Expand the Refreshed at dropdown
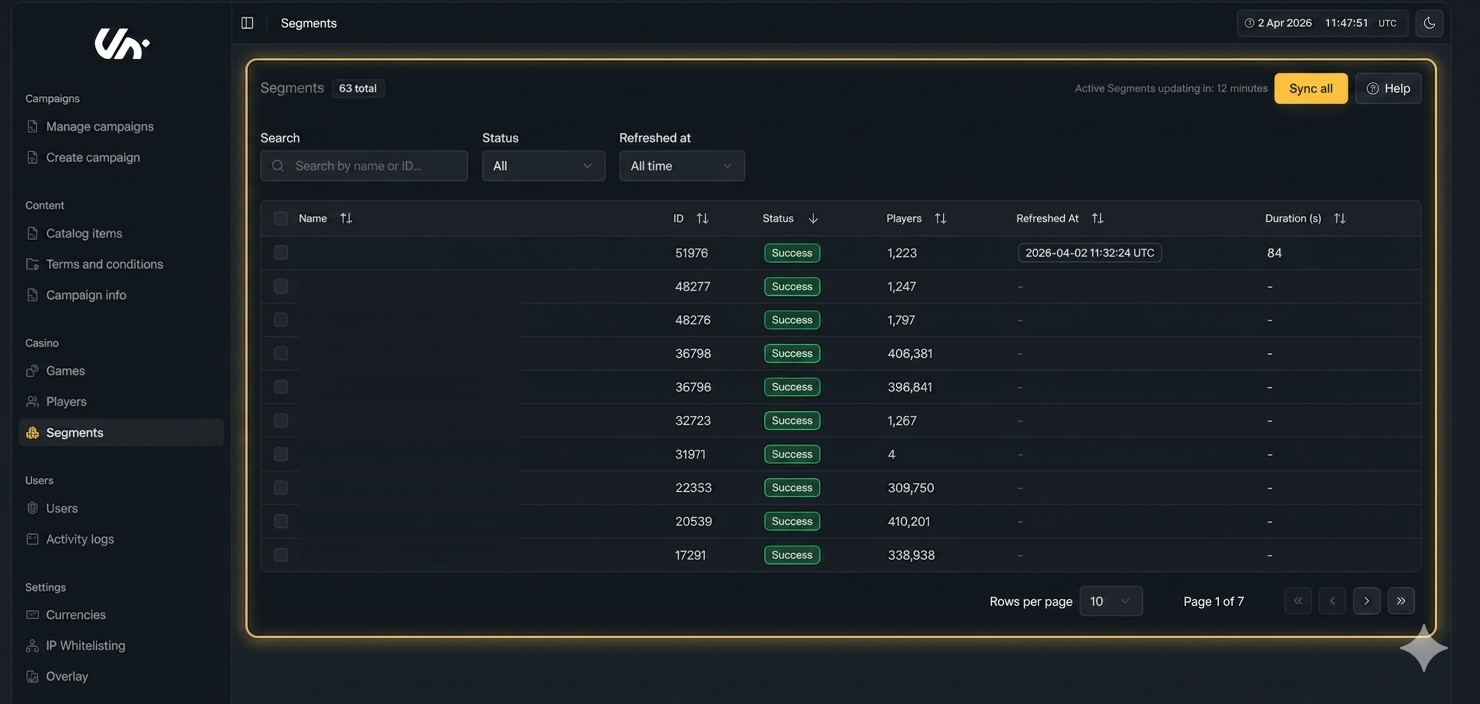Viewport: 1480px width, 704px height. [681, 166]
